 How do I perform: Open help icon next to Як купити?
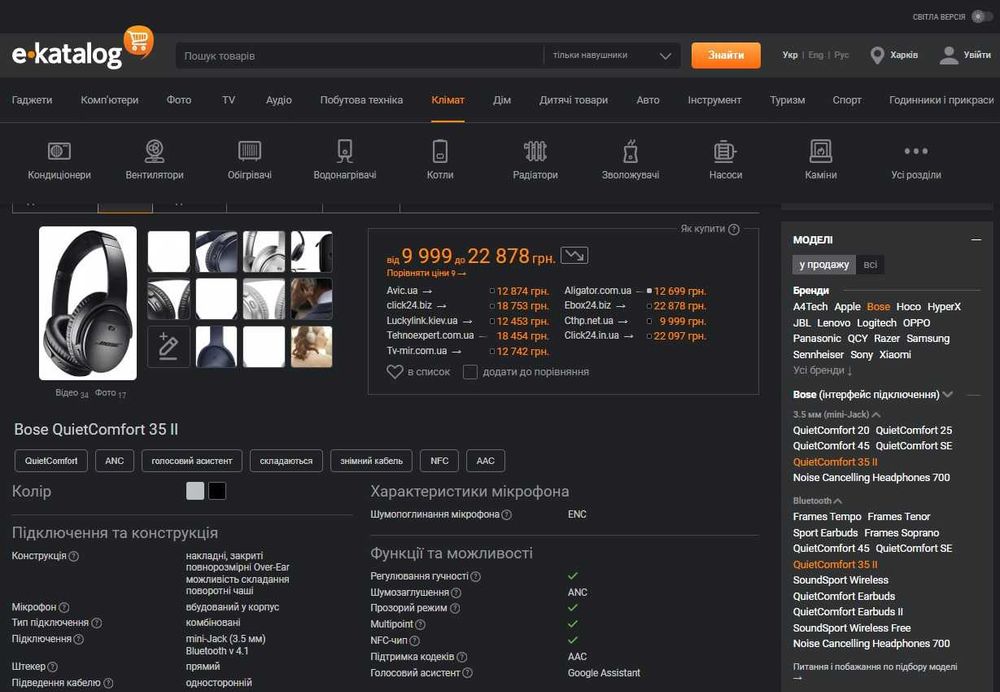(x=734, y=229)
